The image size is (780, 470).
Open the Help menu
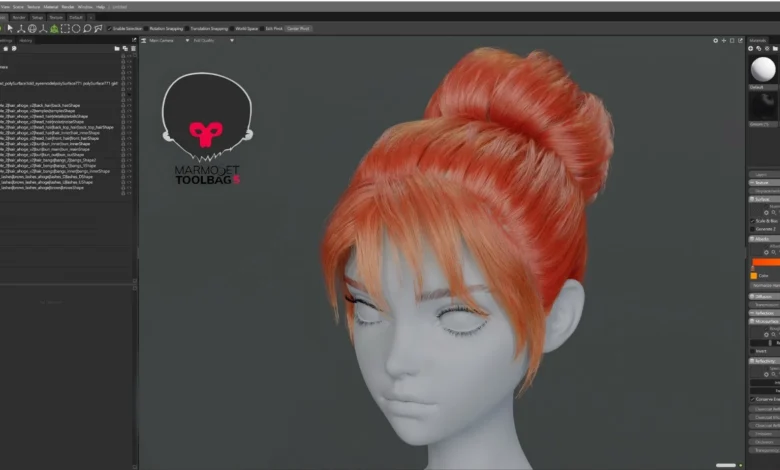click(x=100, y=7)
